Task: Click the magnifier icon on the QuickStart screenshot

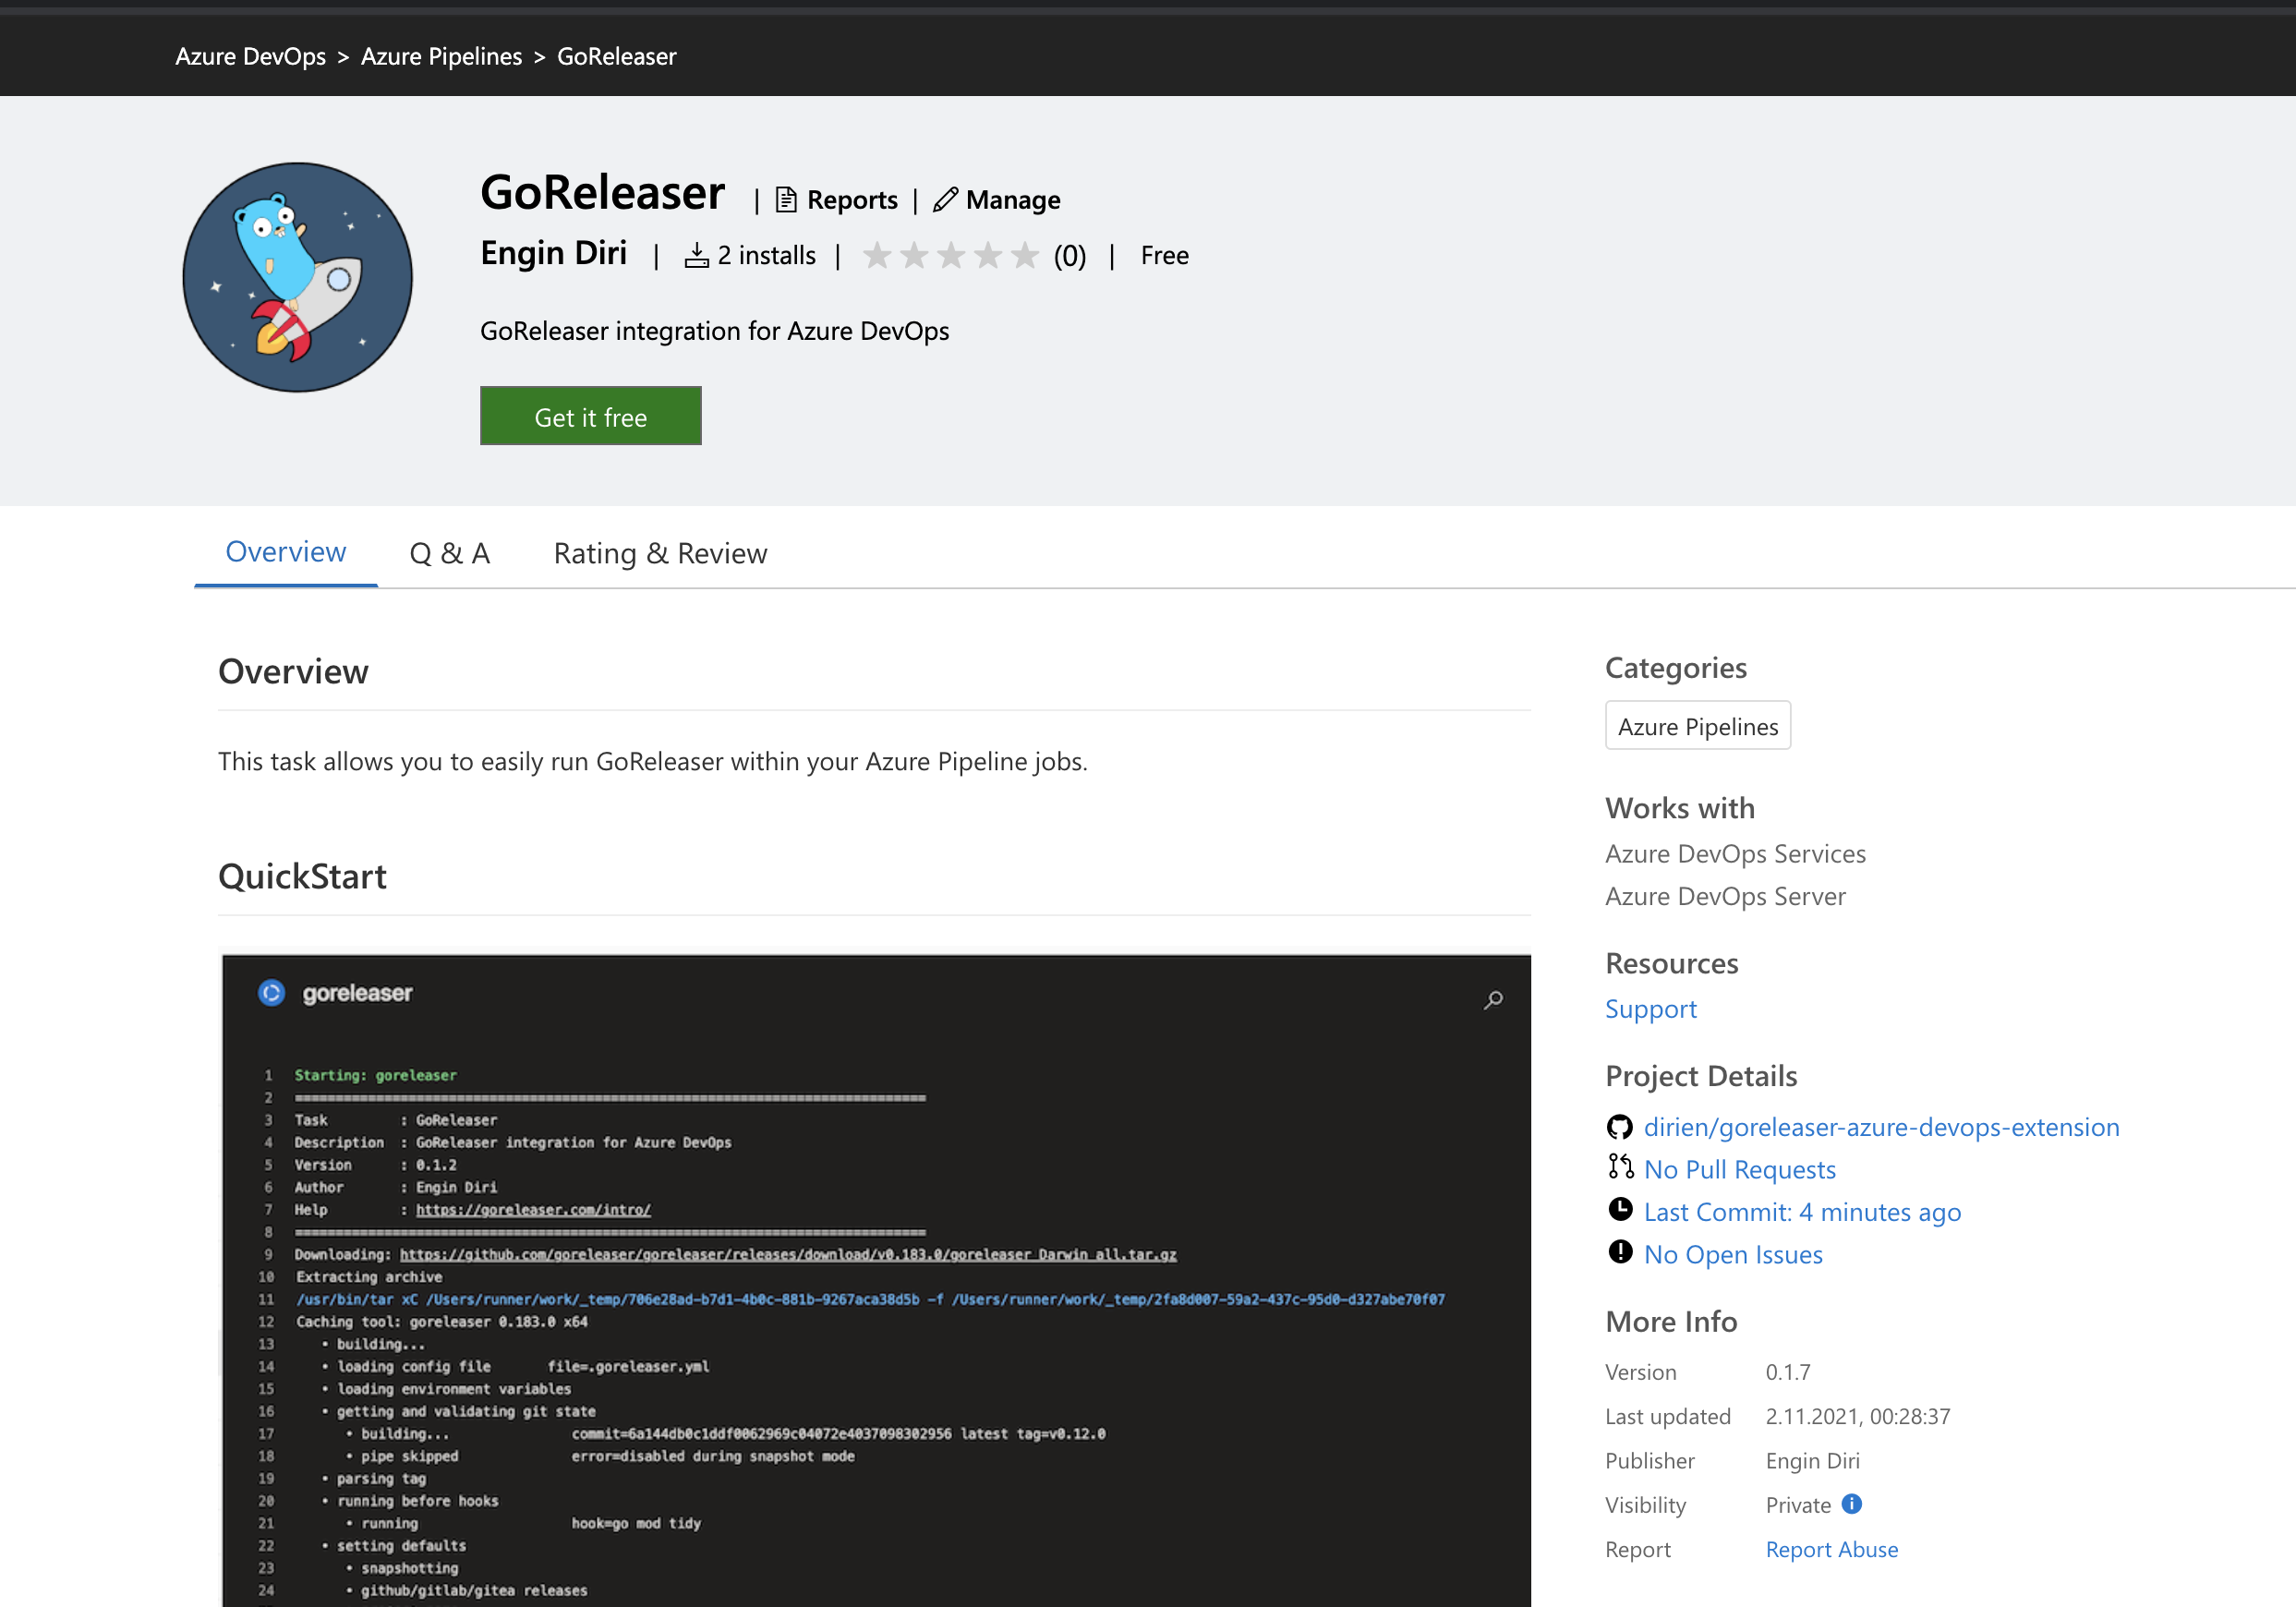Action: click(1493, 1000)
